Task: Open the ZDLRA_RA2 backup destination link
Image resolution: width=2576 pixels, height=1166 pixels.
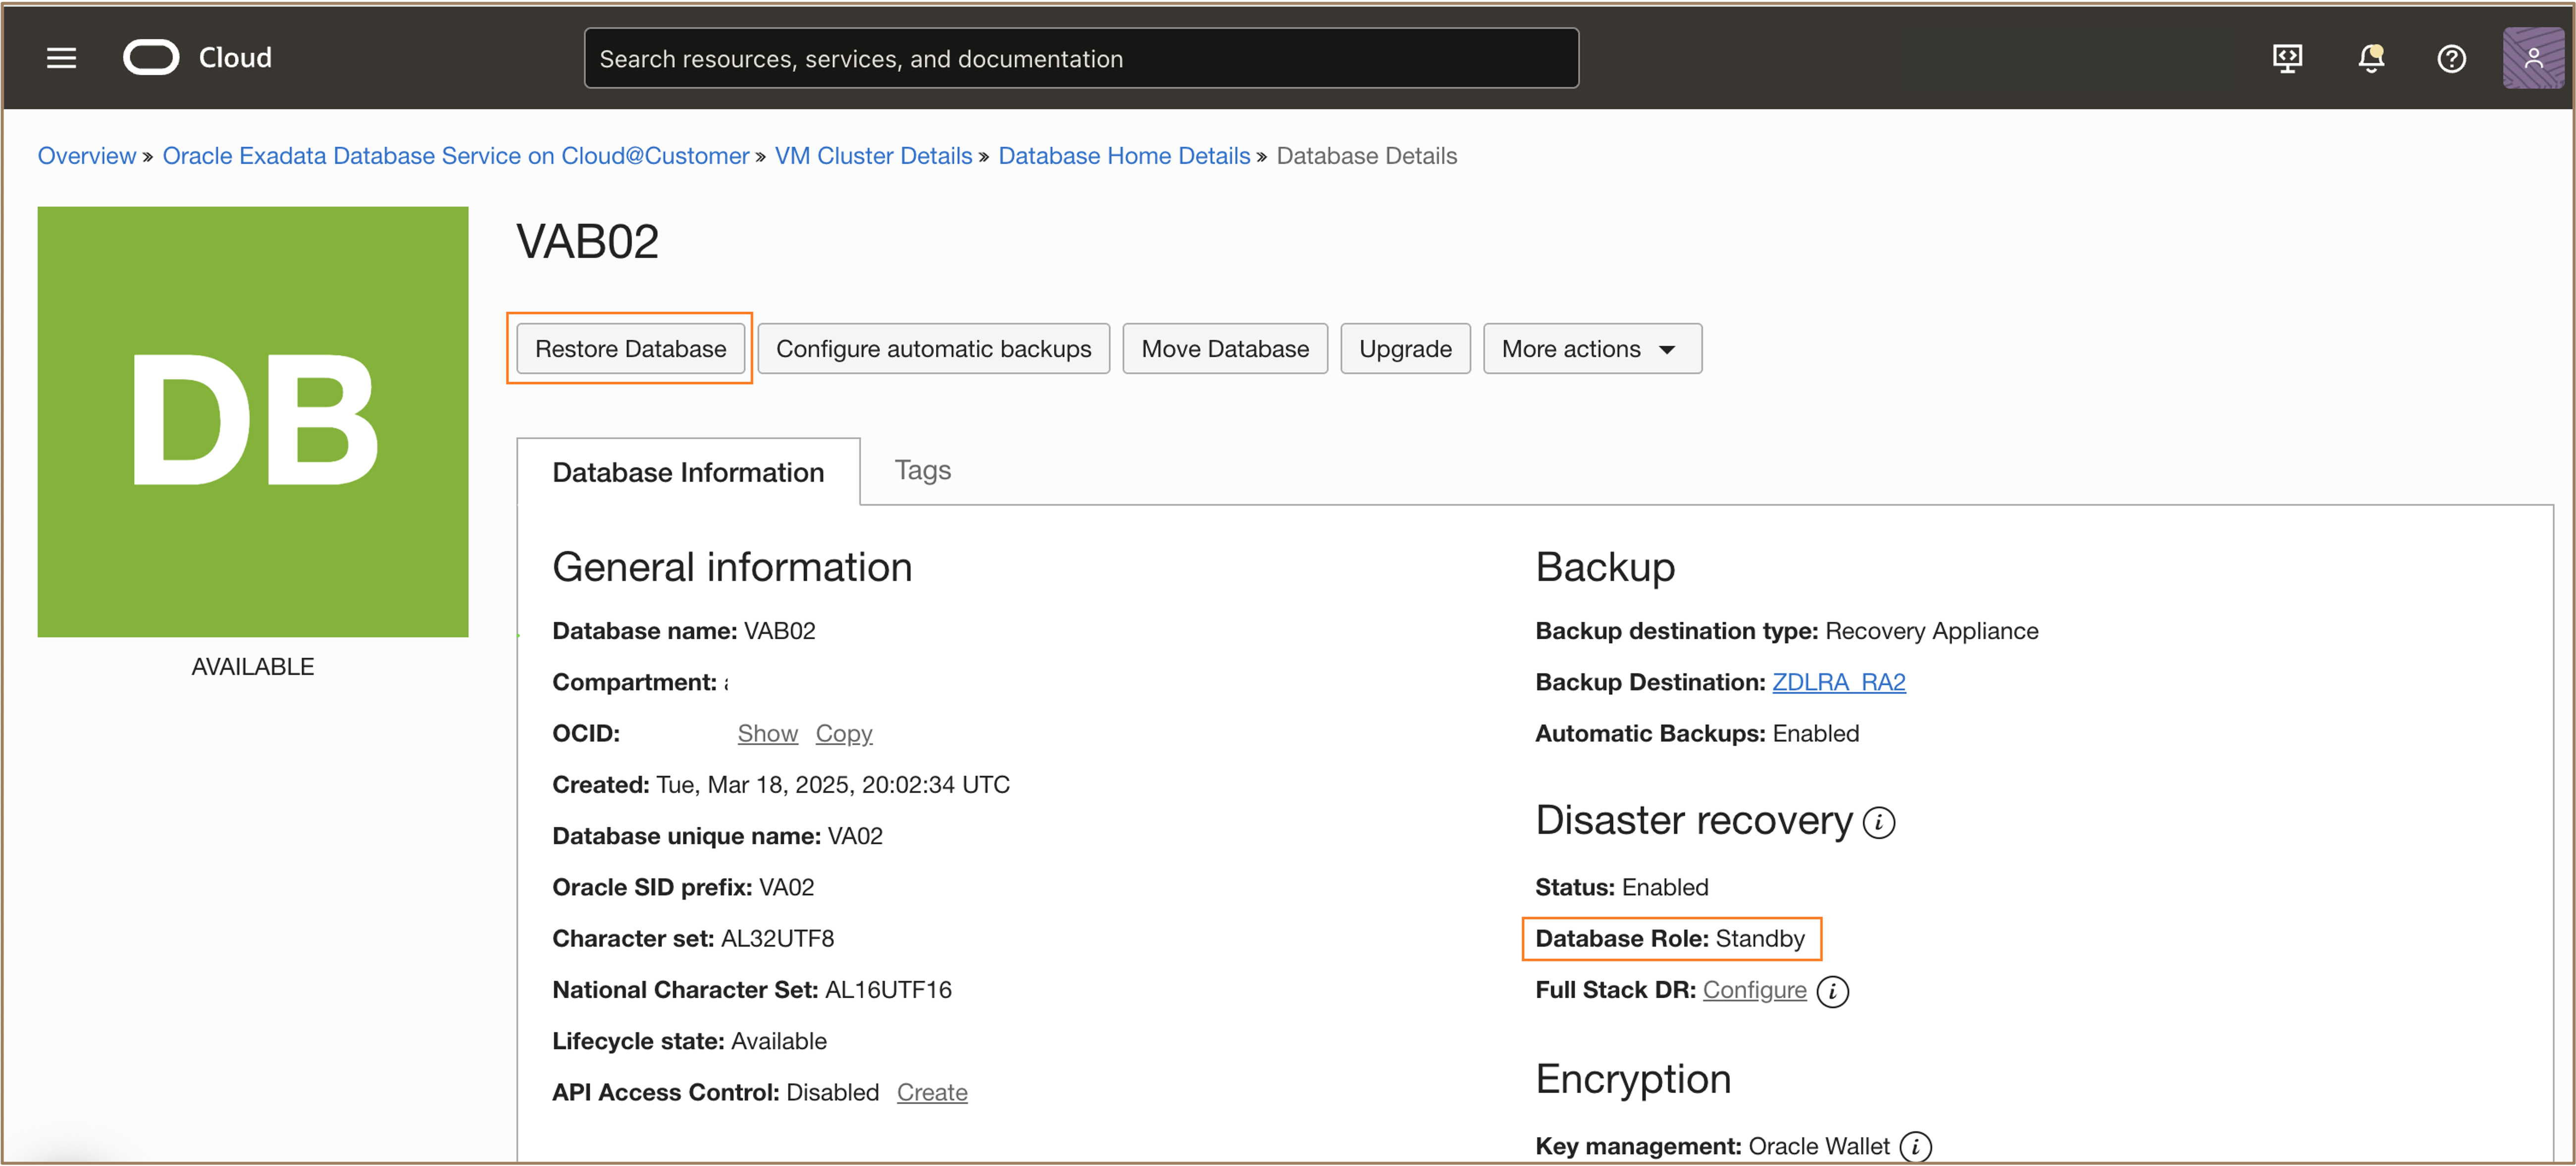Action: pos(1838,682)
